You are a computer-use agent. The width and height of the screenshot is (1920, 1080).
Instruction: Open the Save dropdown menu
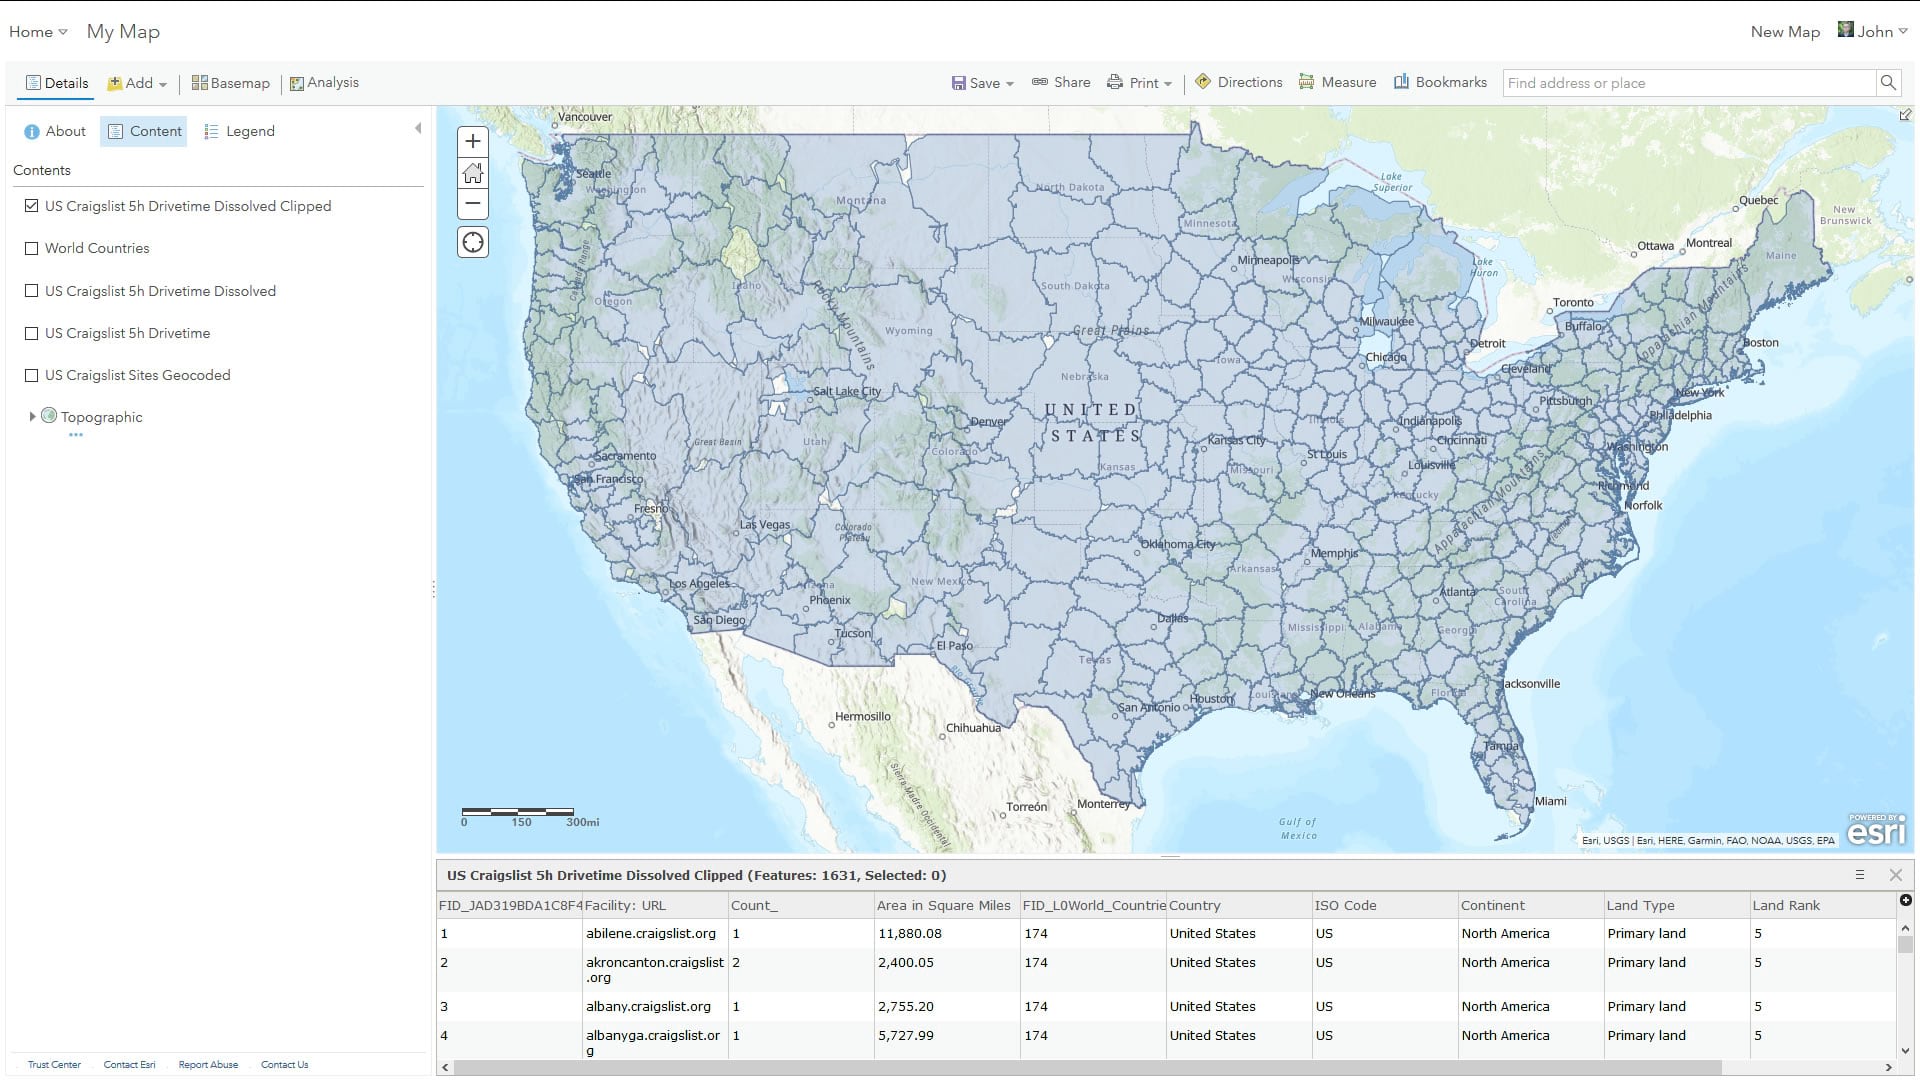tap(983, 83)
